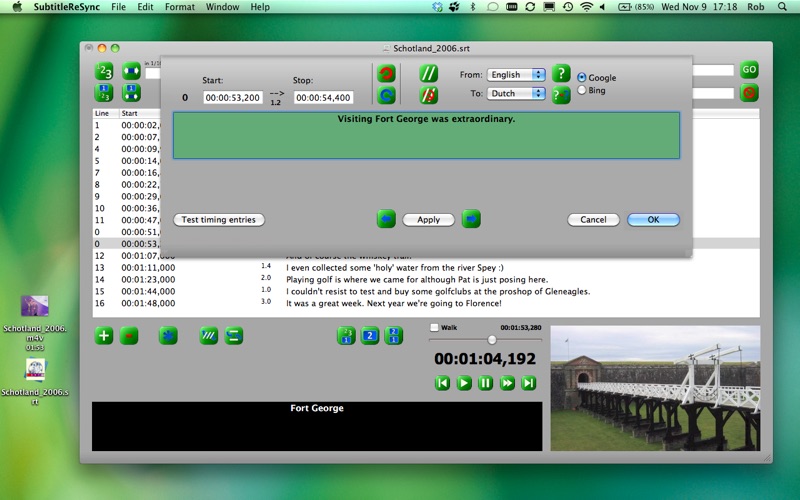The height and width of the screenshot is (500, 800).
Task: Open the Format menu
Action: pos(180,7)
